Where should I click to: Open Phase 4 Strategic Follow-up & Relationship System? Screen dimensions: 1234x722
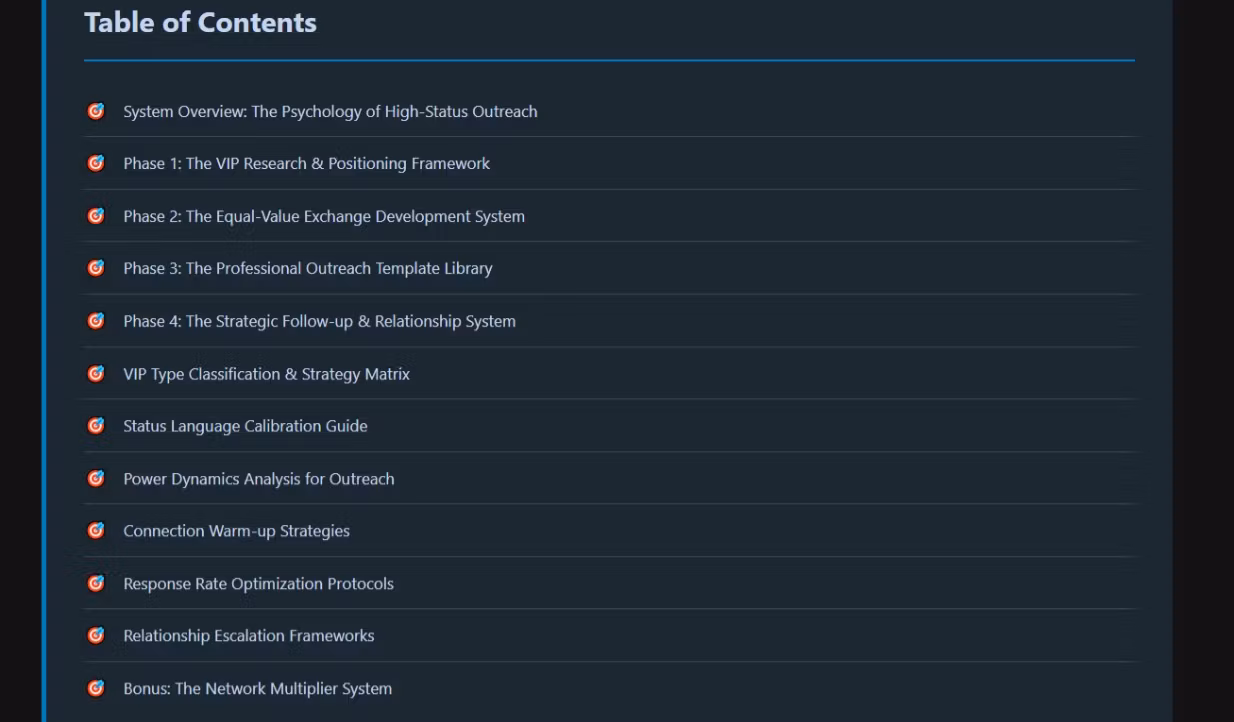point(319,322)
